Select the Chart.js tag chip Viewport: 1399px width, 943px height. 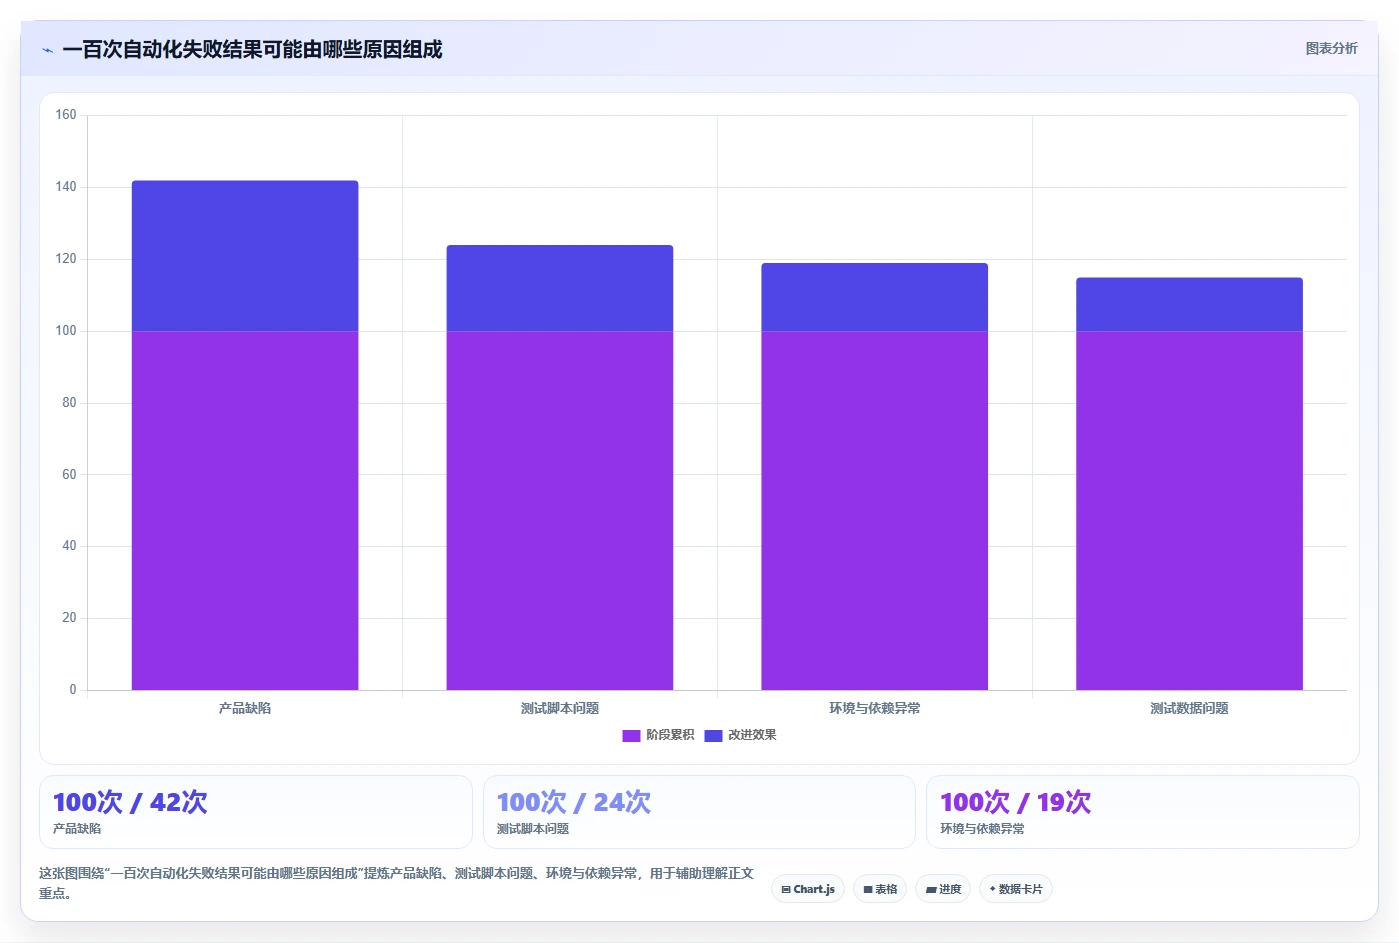(x=808, y=889)
